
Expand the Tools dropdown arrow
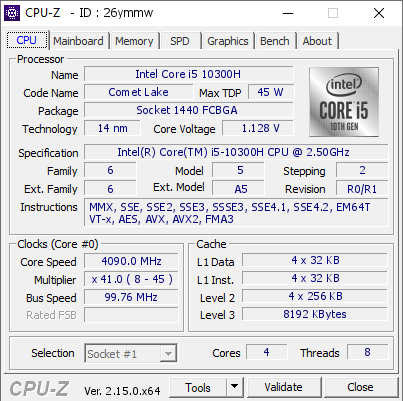(x=235, y=387)
